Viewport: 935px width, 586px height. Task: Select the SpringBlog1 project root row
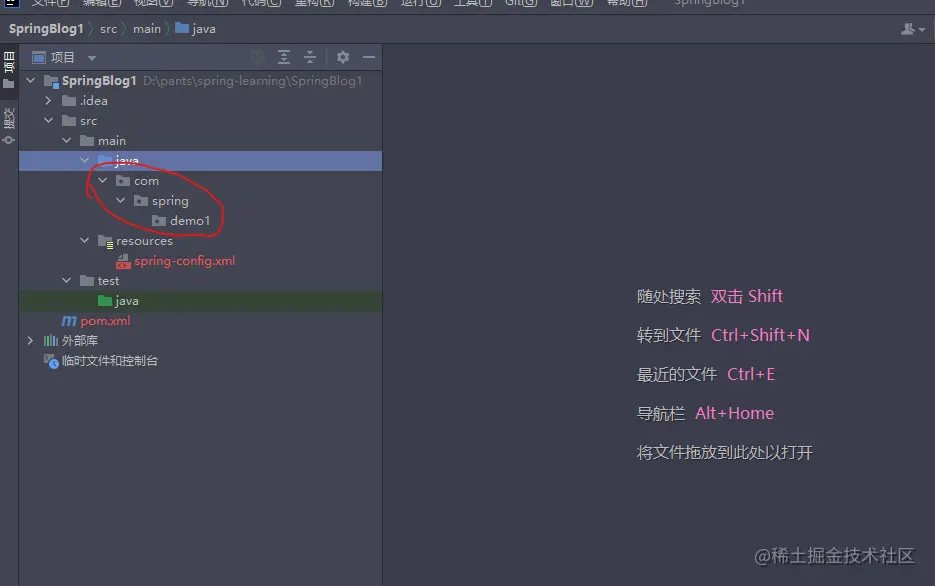tap(200, 81)
